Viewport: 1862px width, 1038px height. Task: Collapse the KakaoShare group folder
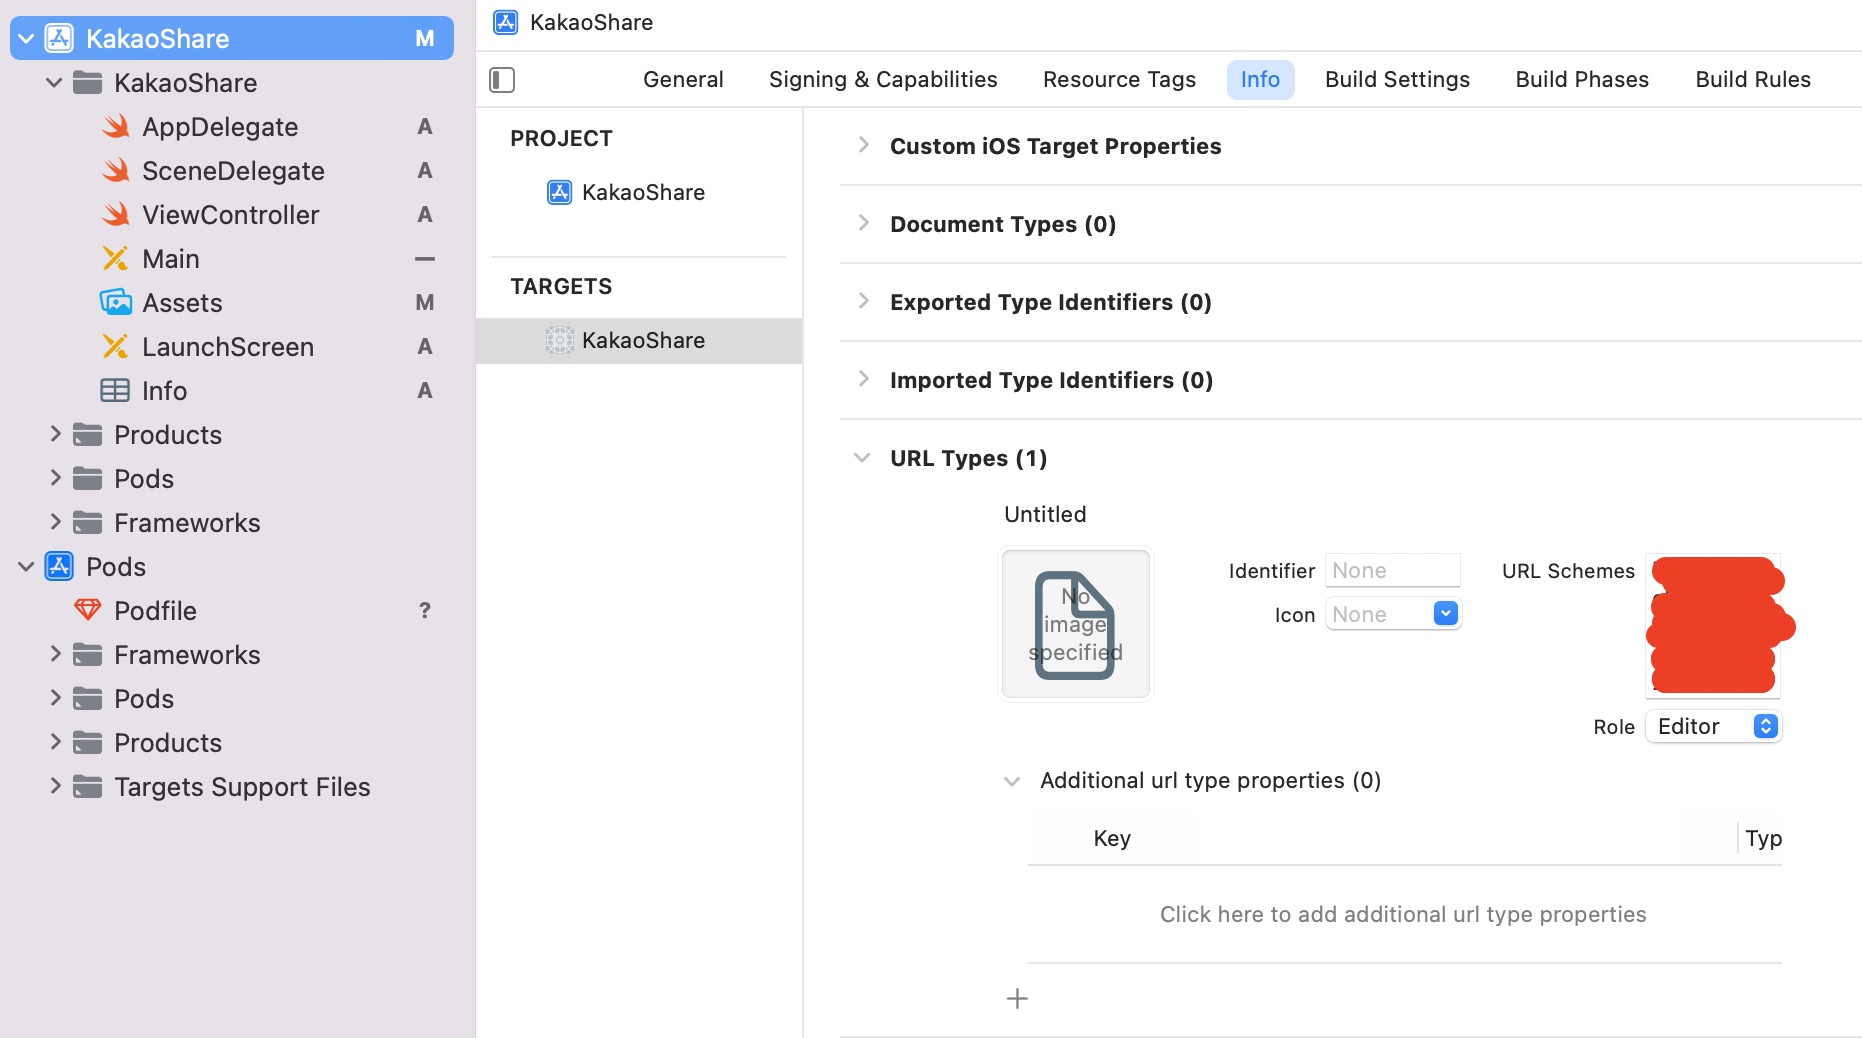[54, 82]
